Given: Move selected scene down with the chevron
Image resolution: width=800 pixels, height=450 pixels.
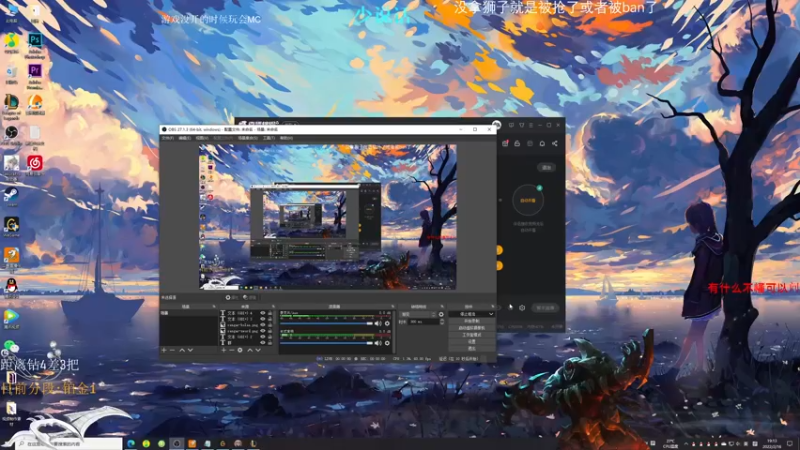Looking at the screenshot, I should tap(190, 350).
